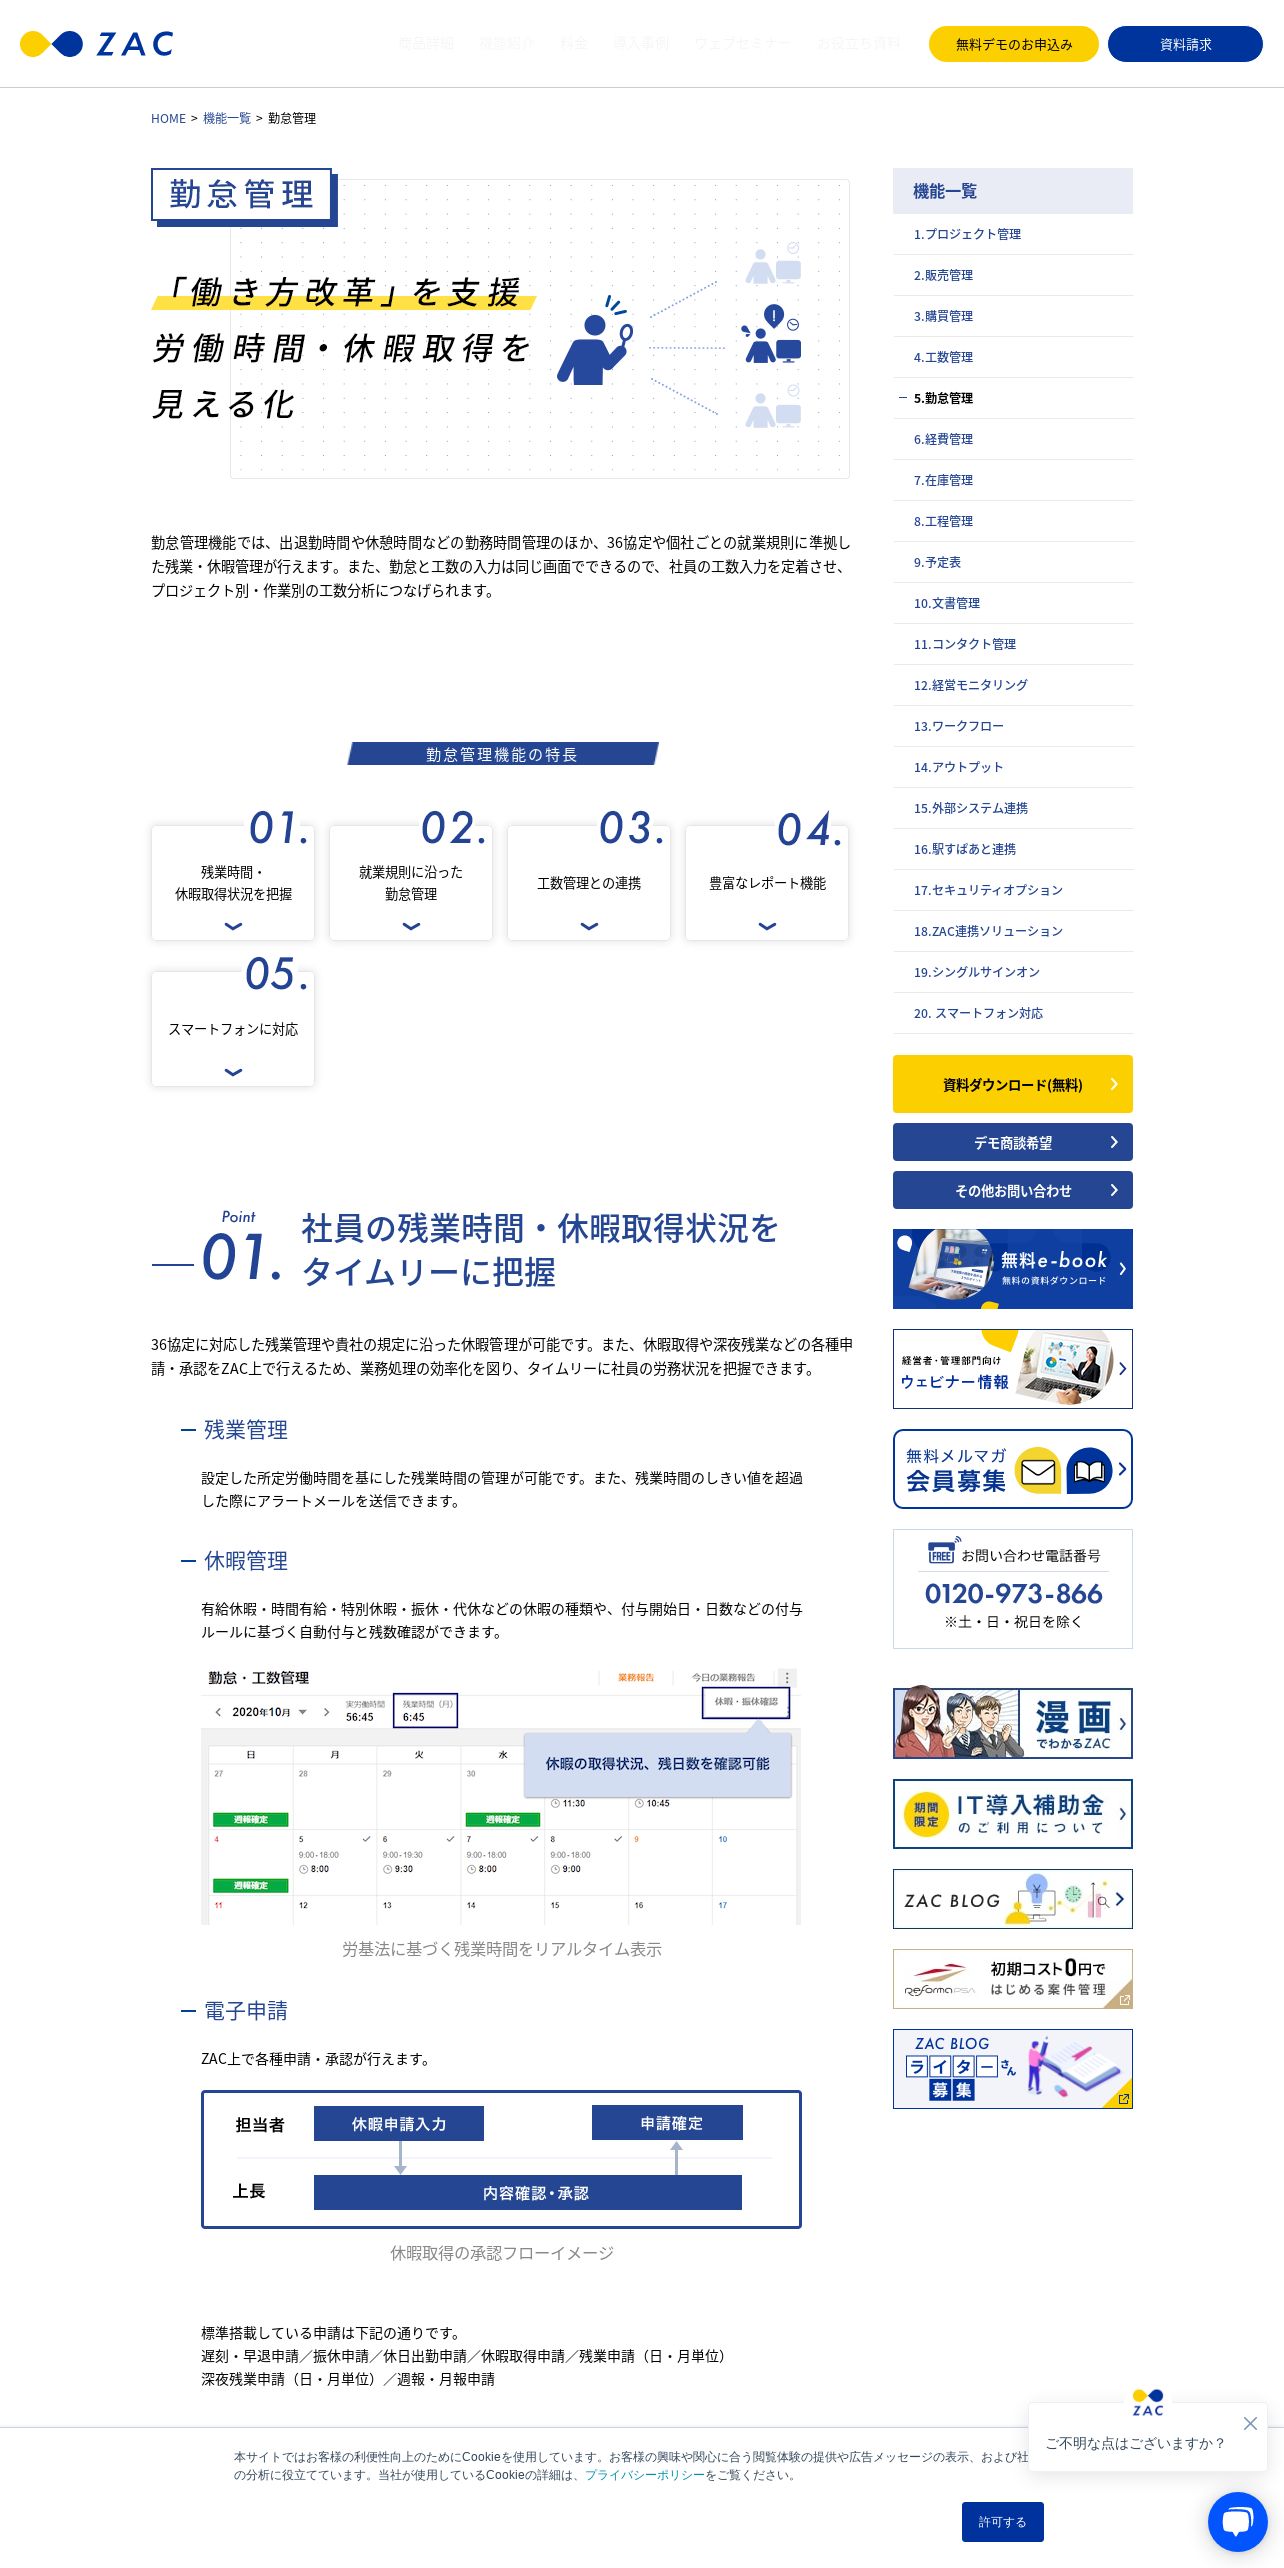Open ウェビナー情報 banner chevron
The width and height of the screenshot is (1284, 2568).
pyautogui.click(x=1122, y=1369)
